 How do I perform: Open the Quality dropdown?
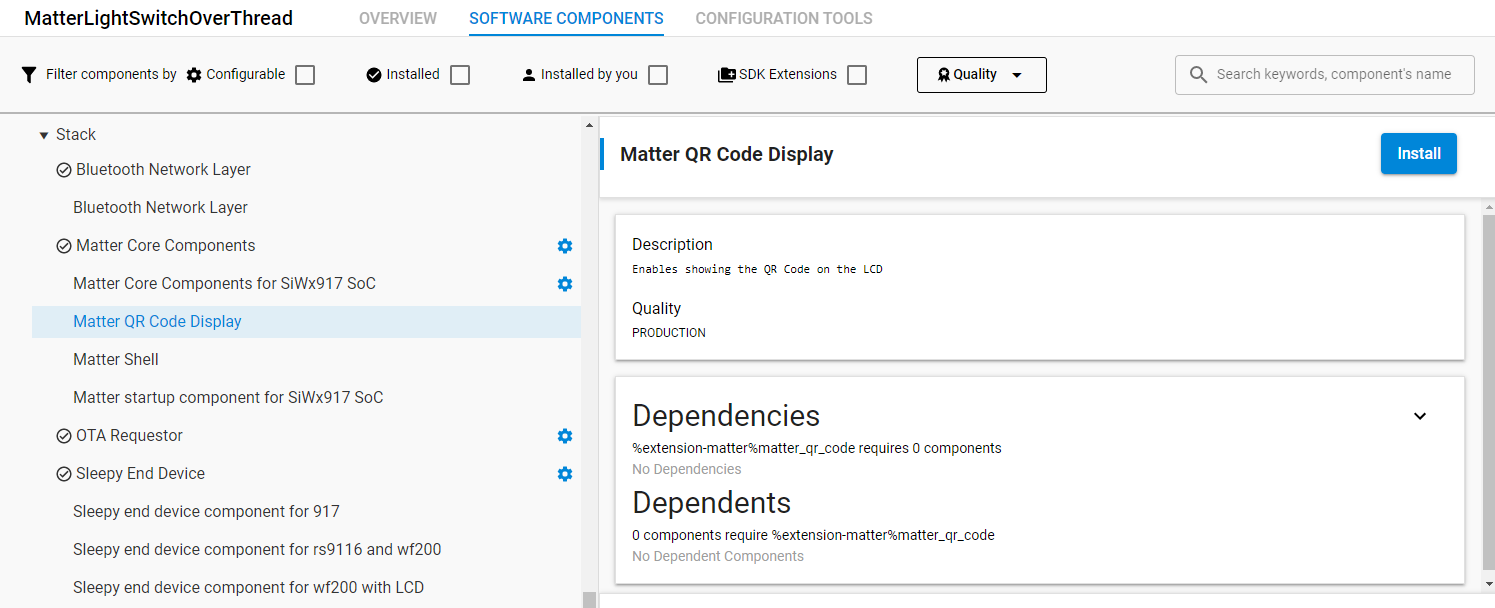981,75
